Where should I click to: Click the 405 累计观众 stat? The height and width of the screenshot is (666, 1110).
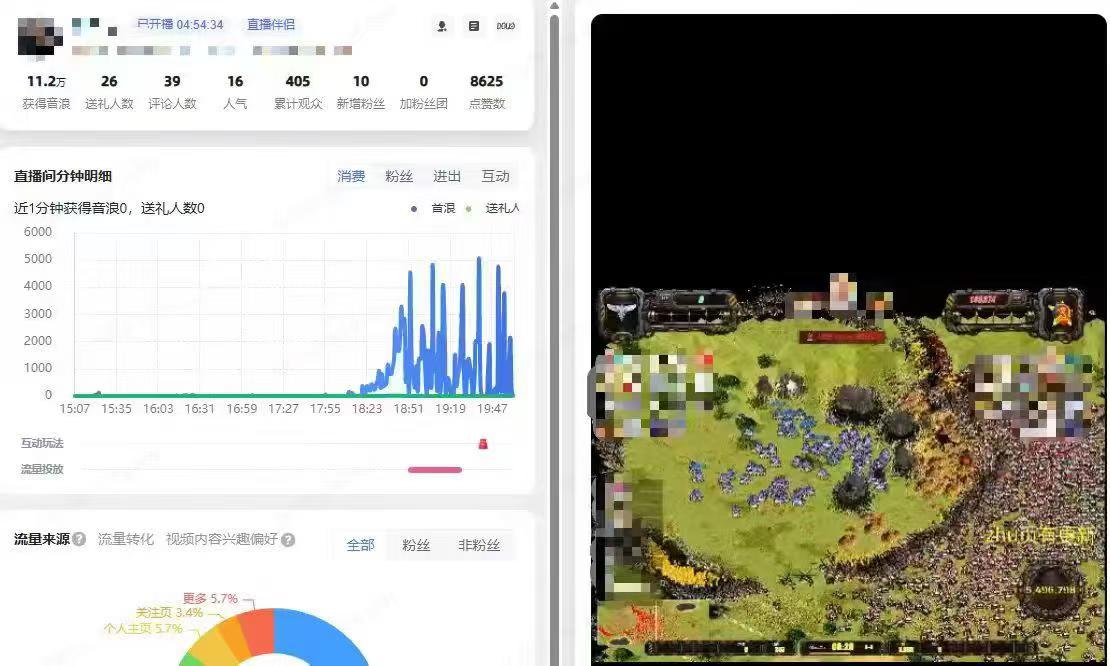pos(298,92)
